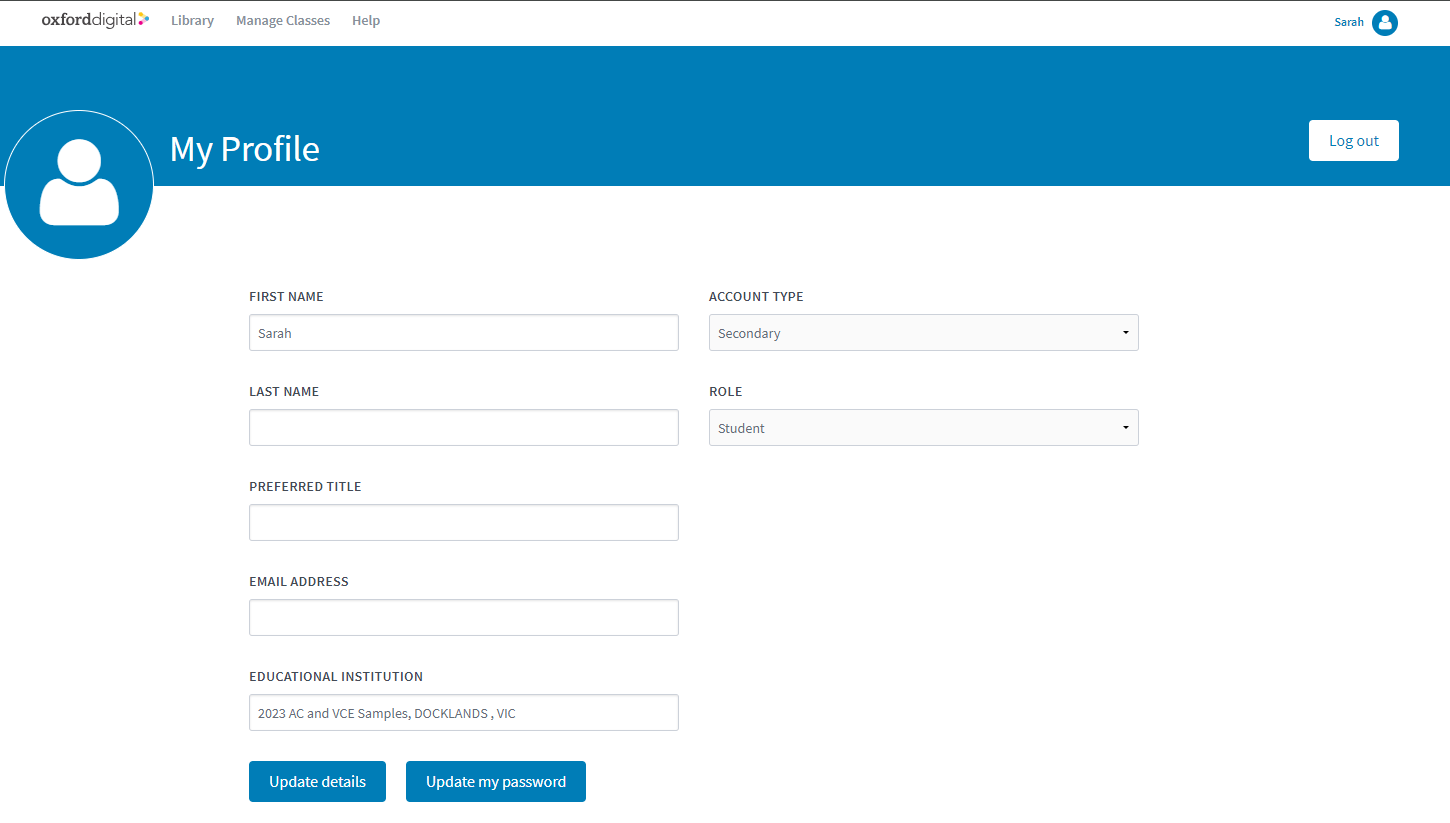The height and width of the screenshot is (823, 1450).
Task: Open the Library menu
Action: coord(192,20)
